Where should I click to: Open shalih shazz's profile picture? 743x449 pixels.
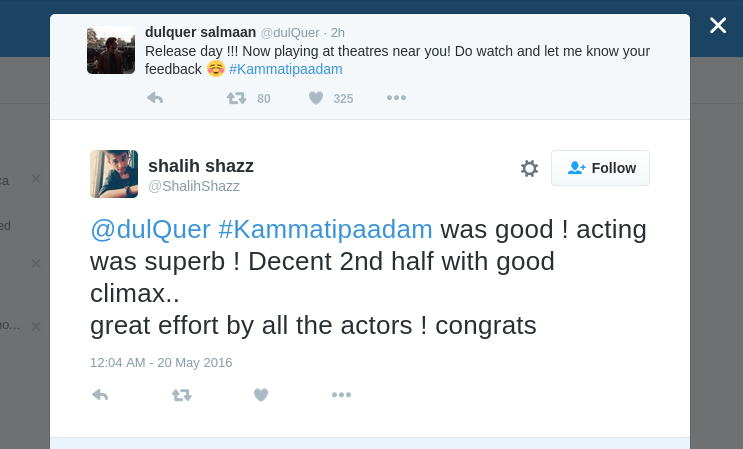(114, 174)
